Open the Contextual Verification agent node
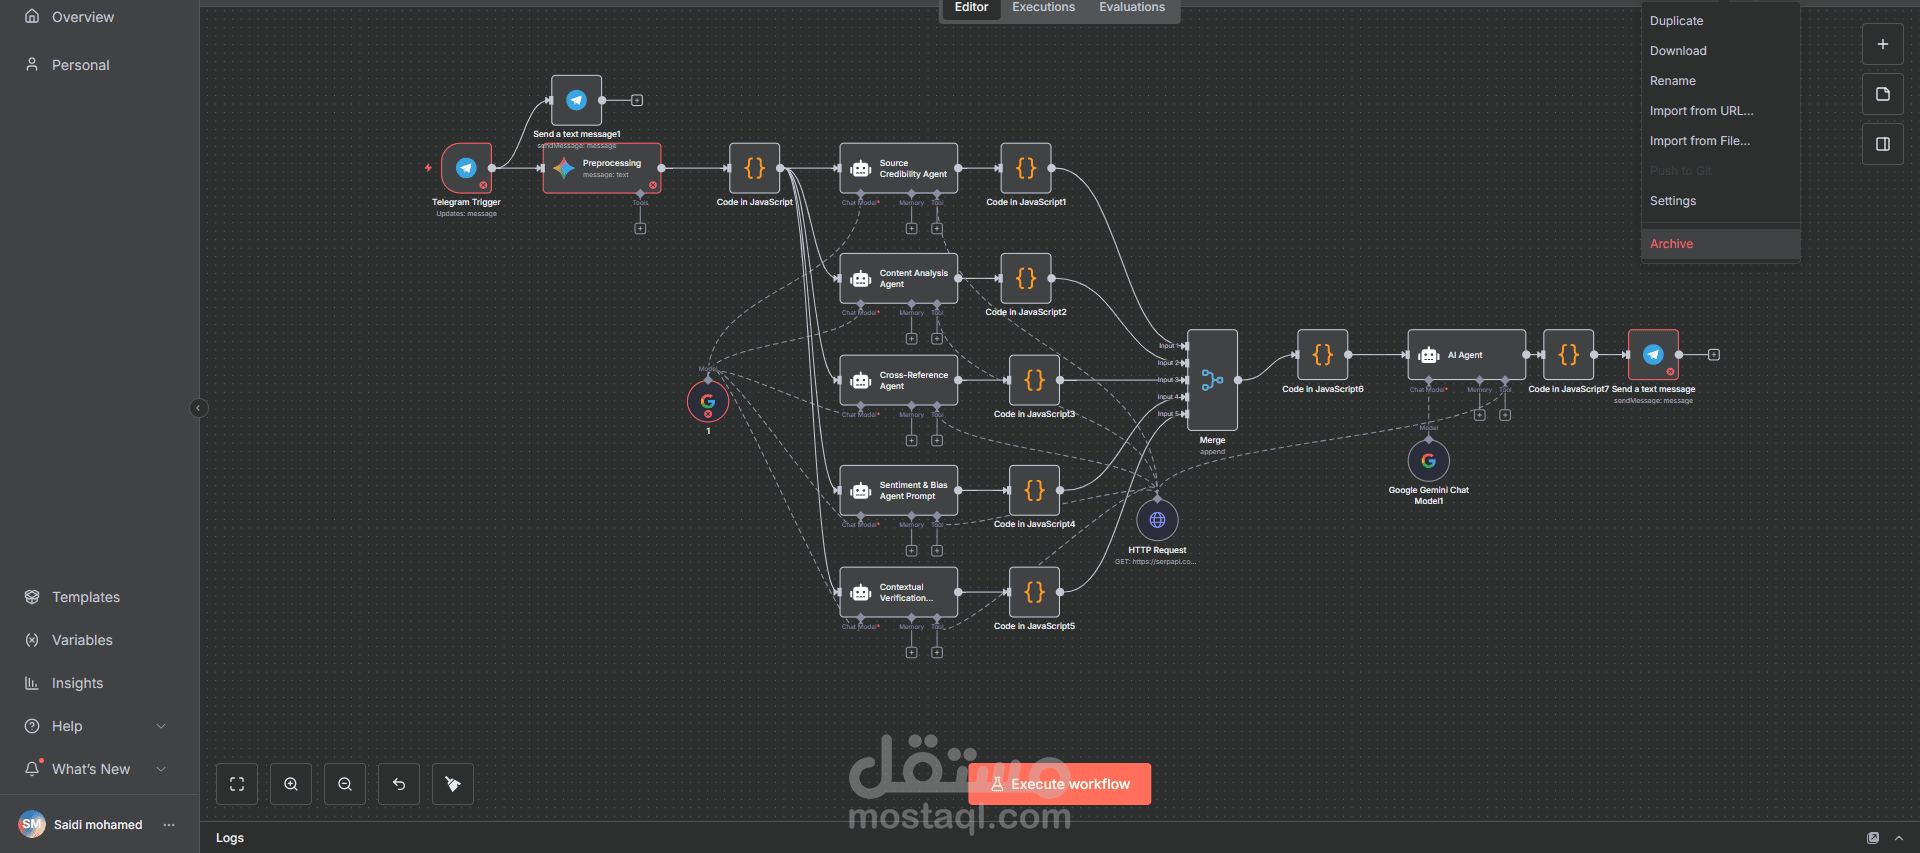 pyautogui.click(x=898, y=592)
